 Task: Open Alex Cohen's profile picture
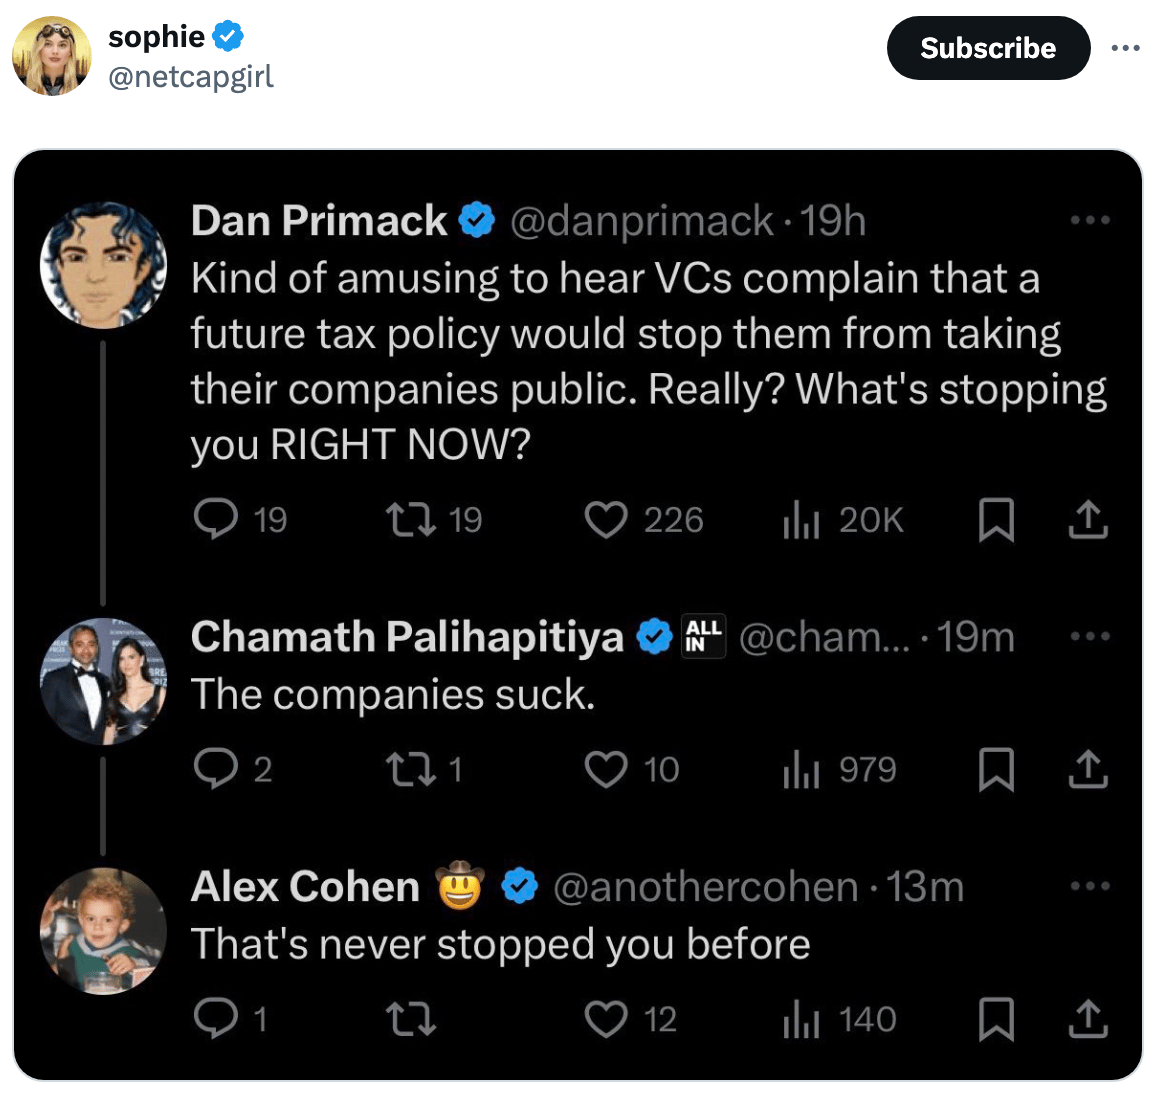[x=103, y=930]
